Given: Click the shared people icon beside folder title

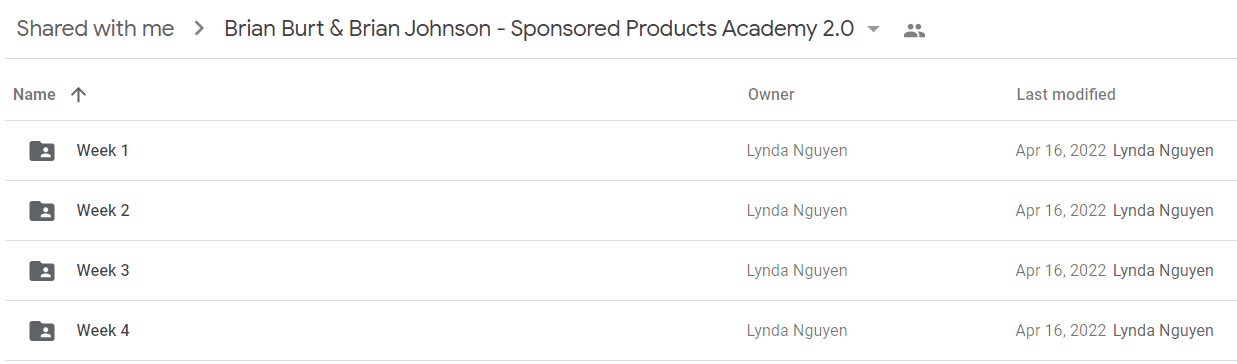Looking at the screenshot, I should tap(914, 30).
